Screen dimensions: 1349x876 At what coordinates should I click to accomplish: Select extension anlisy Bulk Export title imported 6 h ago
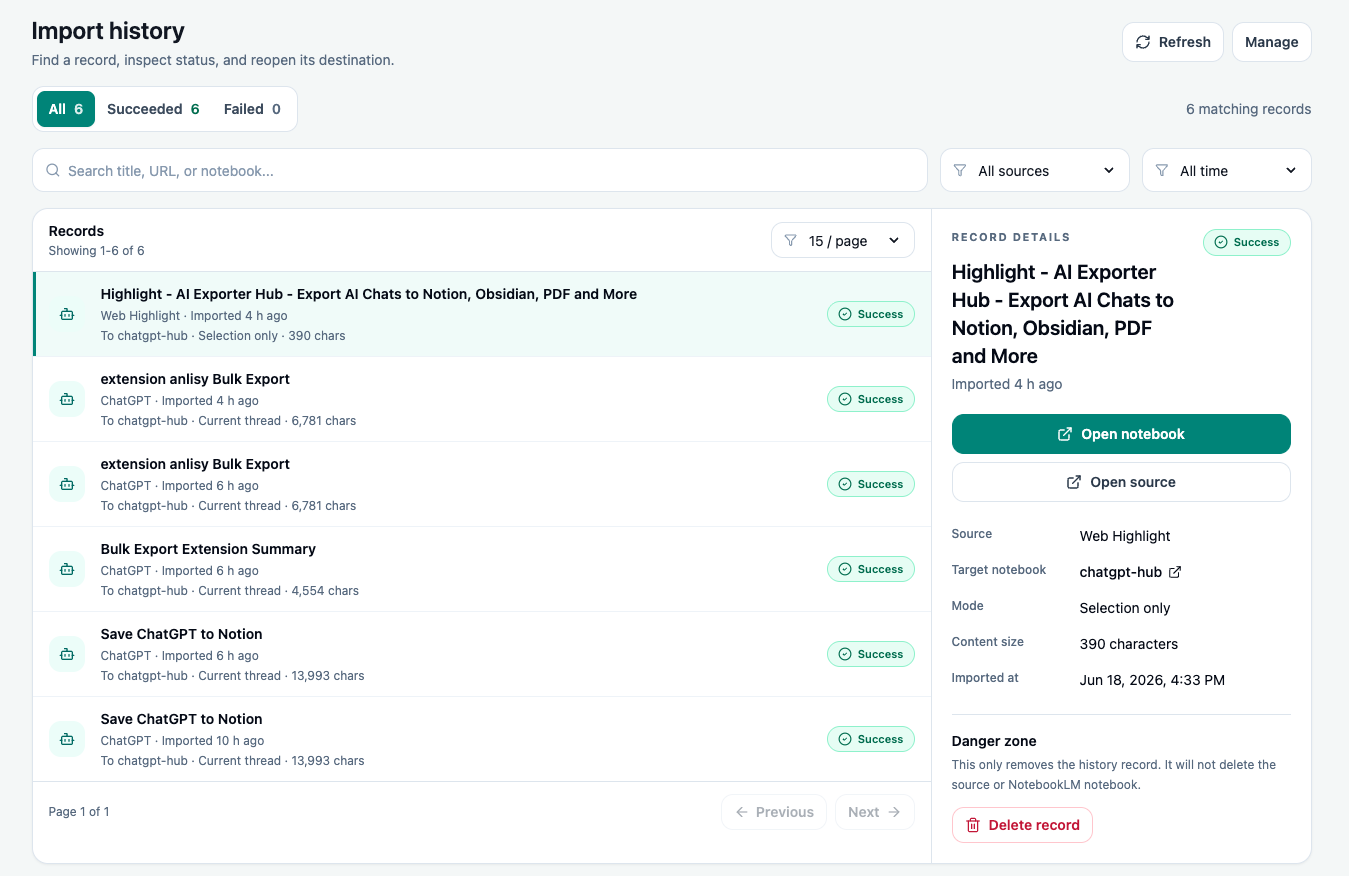click(x=195, y=464)
